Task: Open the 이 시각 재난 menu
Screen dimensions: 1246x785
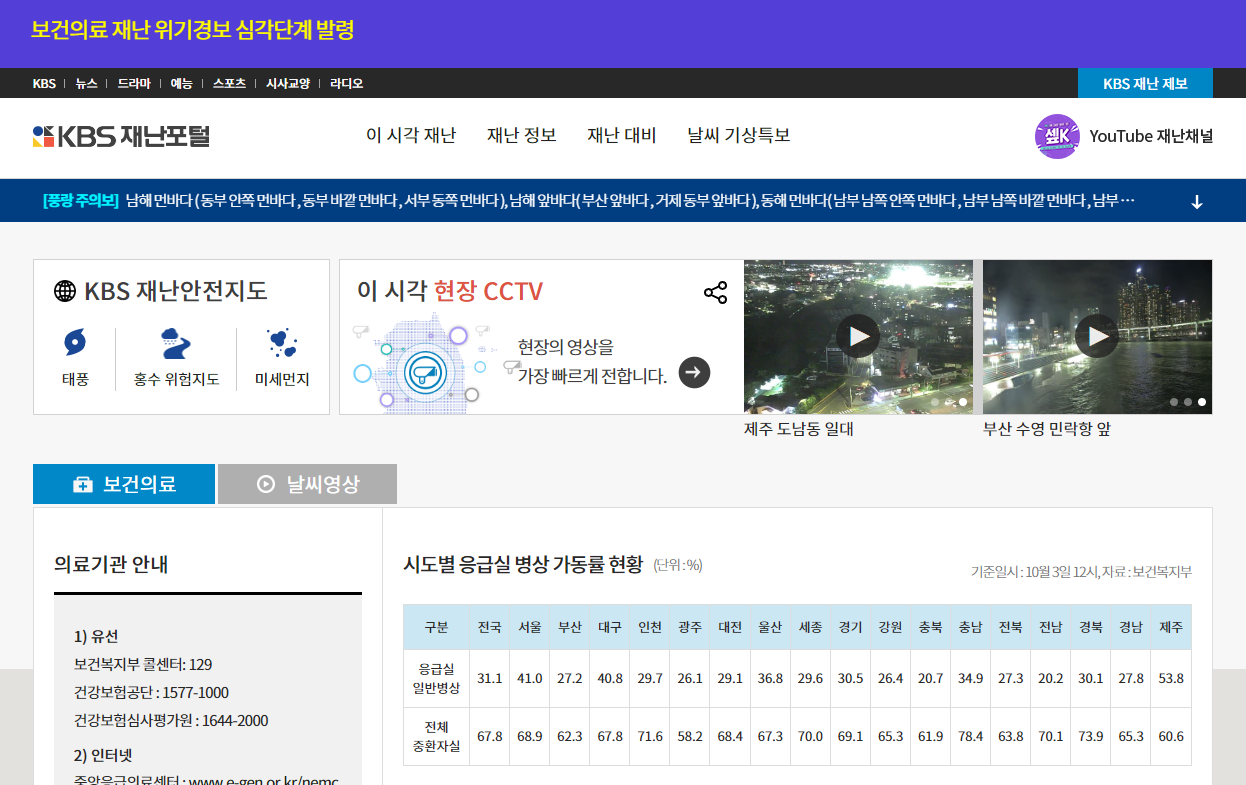Action: tap(411, 135)
